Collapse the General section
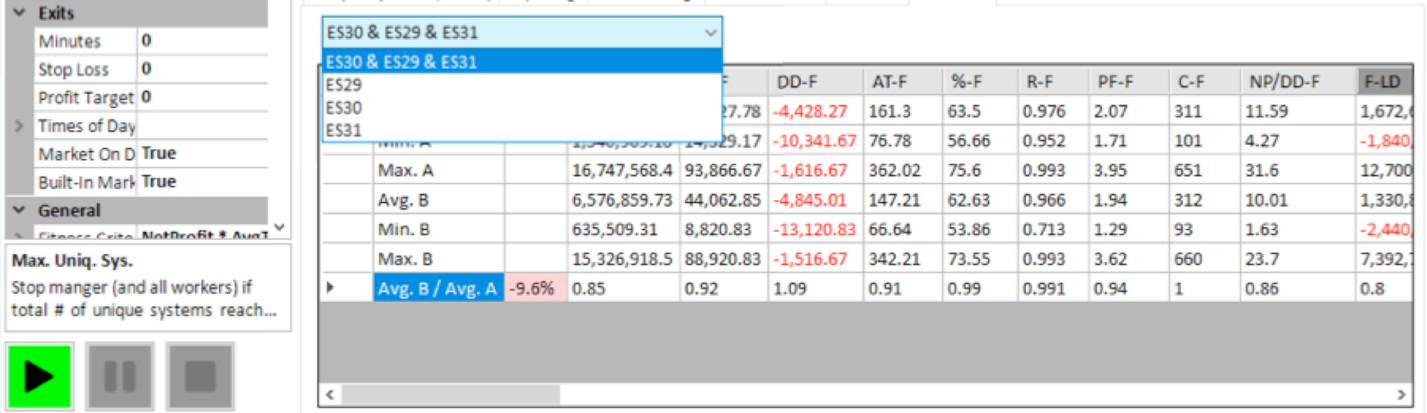 (x=19, y=211)
